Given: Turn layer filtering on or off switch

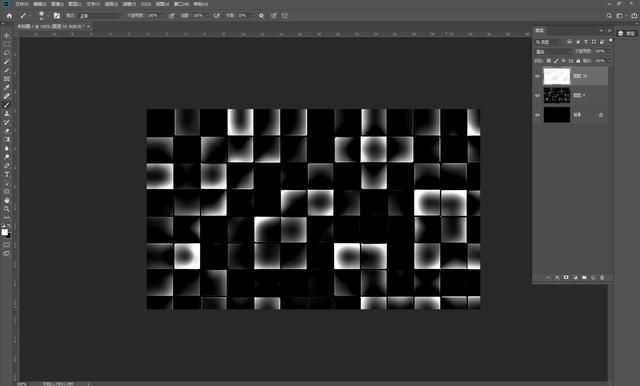Looking at the screenshot, I should coord(611,41).
